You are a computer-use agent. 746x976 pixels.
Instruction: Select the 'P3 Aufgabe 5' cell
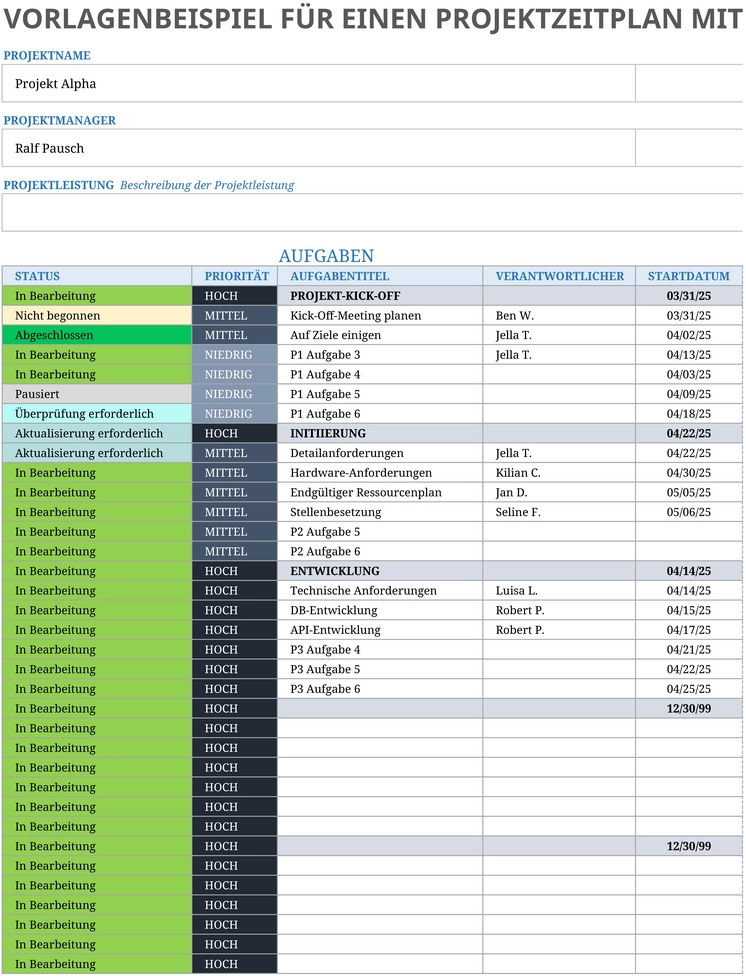pyautogui.click(x=380, y=669)
